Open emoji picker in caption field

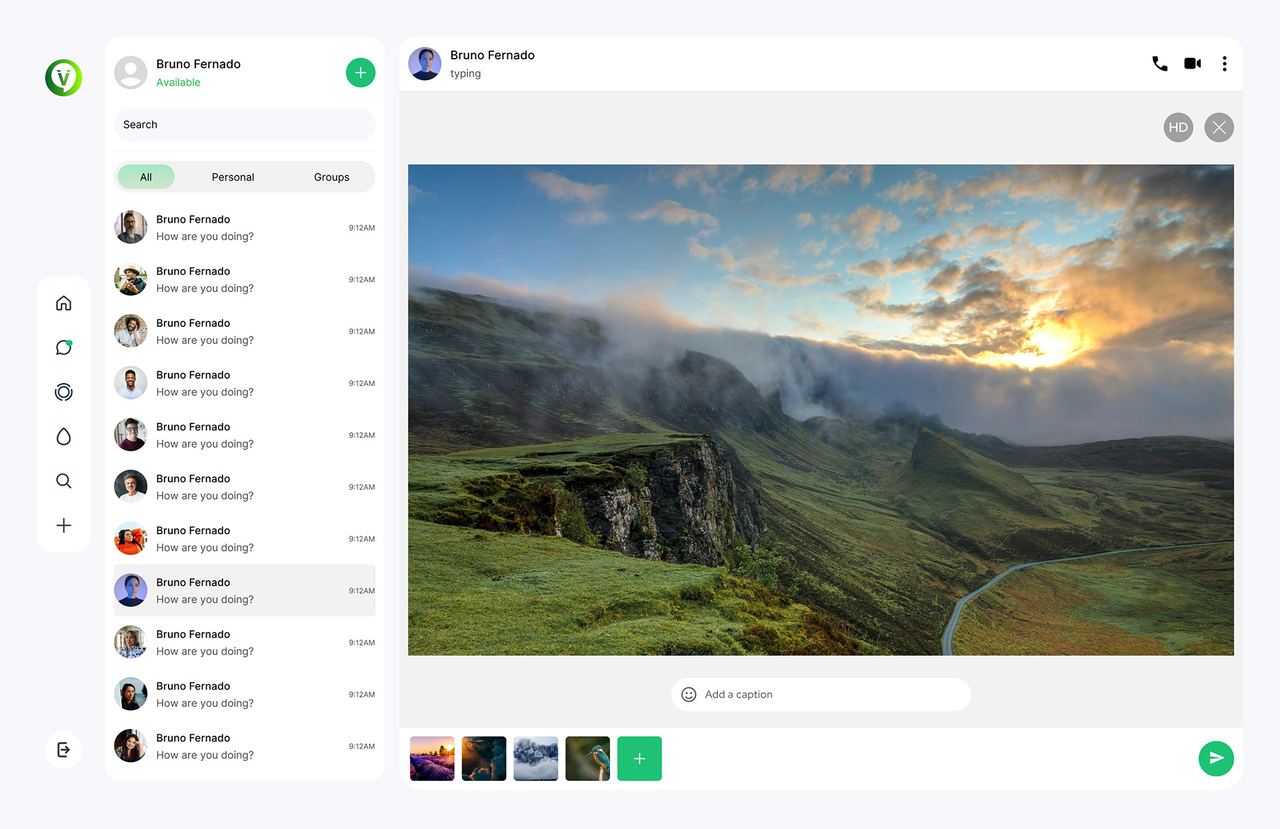[x=688, y=694]
